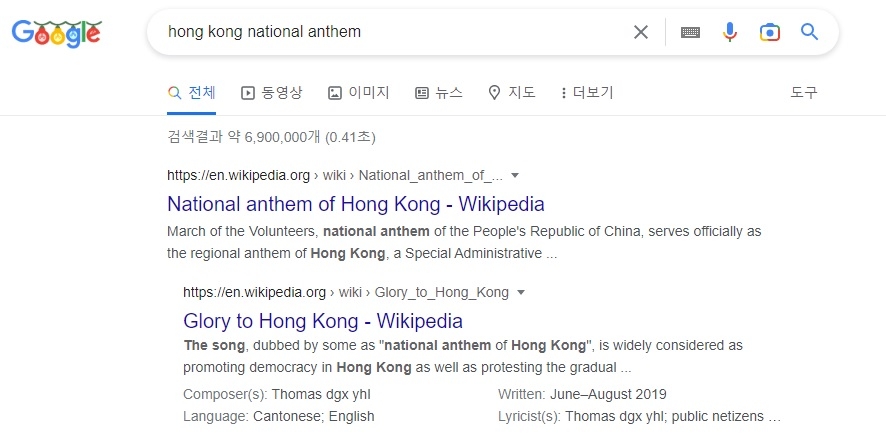886x440 pixels.
Task: Open the on-screen keyboard input tool
Action: (x=690, y=32)
